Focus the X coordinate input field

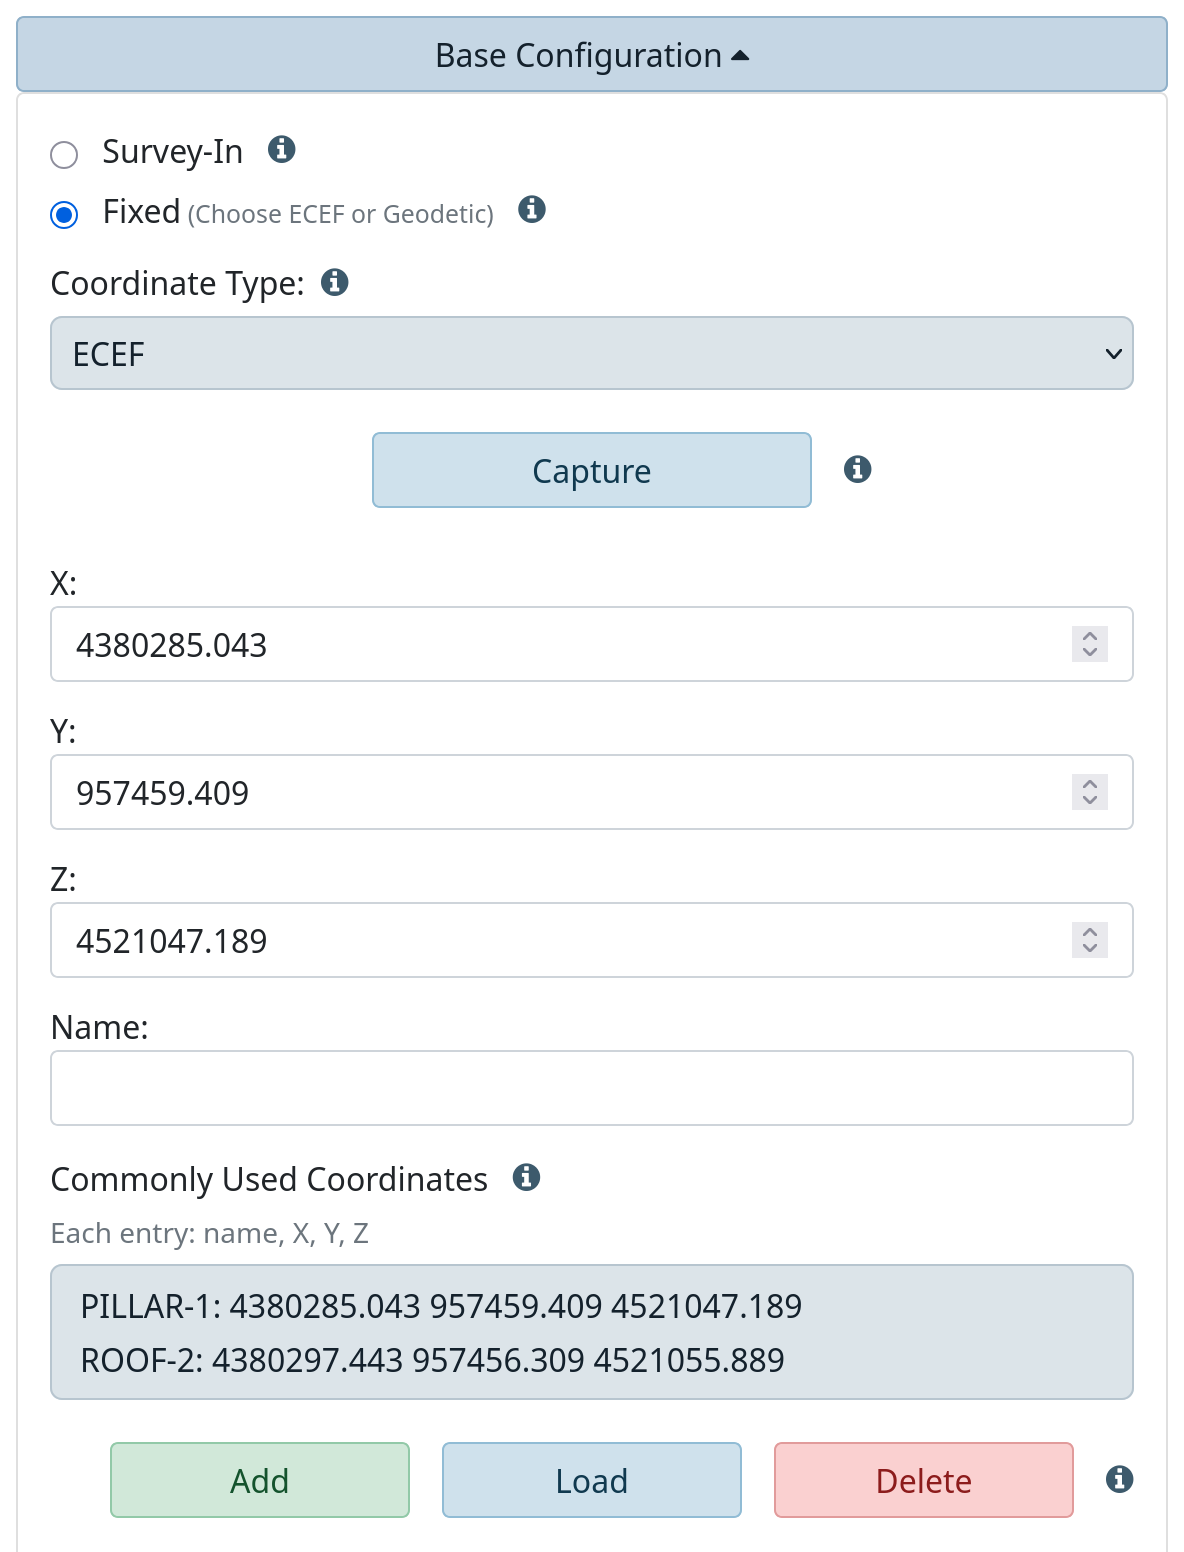click(x=592, y=644)
